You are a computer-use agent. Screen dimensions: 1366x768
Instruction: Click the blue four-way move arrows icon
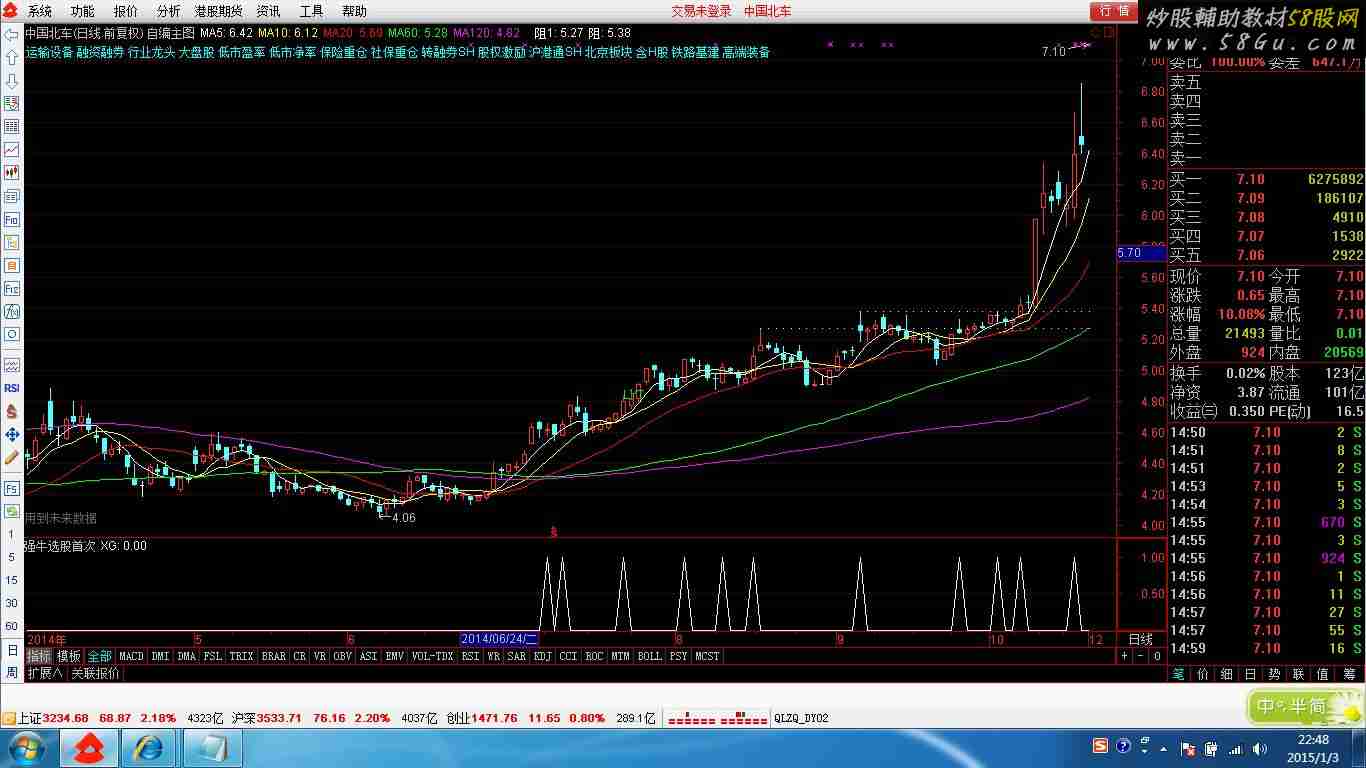pos(12,435)
